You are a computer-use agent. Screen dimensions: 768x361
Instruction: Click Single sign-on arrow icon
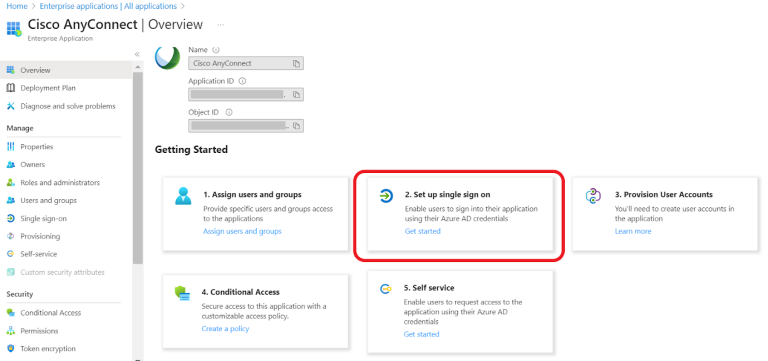point(11,218)
